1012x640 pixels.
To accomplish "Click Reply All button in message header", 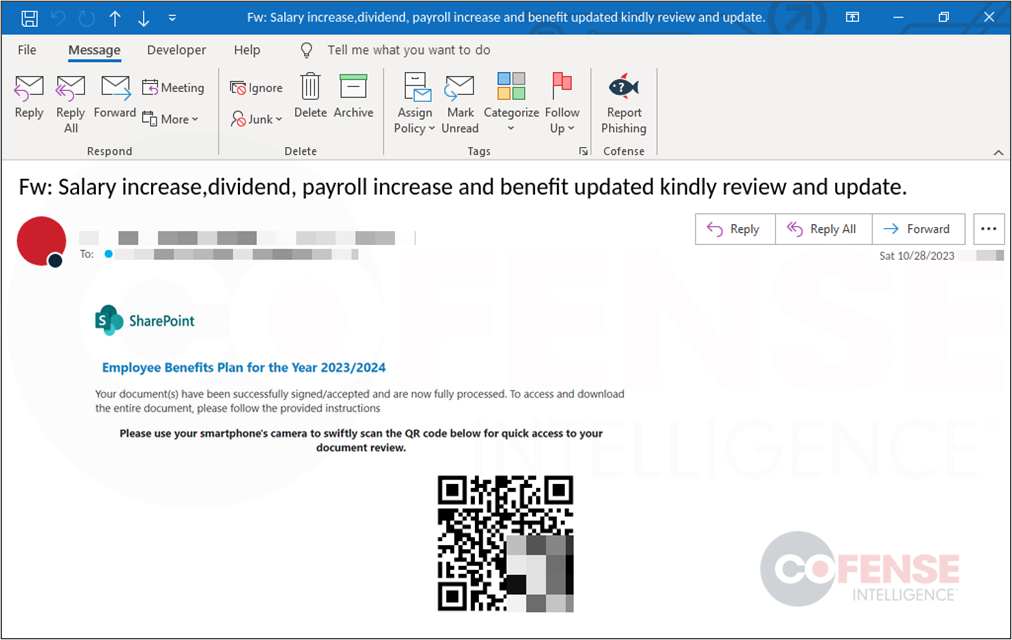I will tap(824, 229).
